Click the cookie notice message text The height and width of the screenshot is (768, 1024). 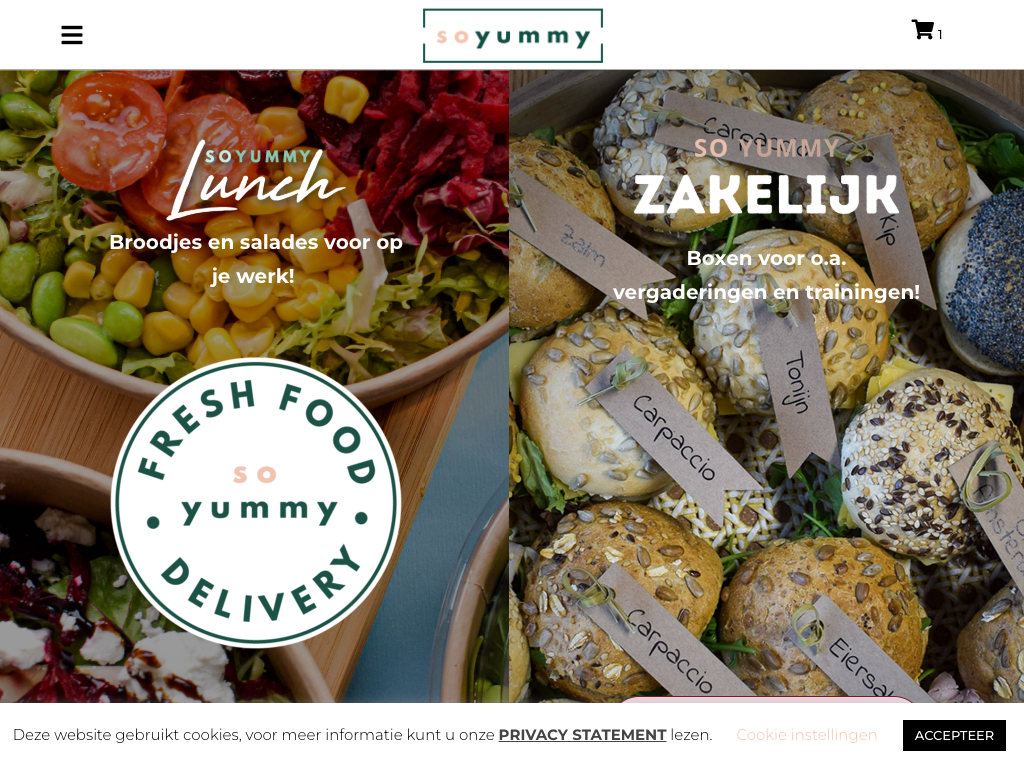click(362, 735)
